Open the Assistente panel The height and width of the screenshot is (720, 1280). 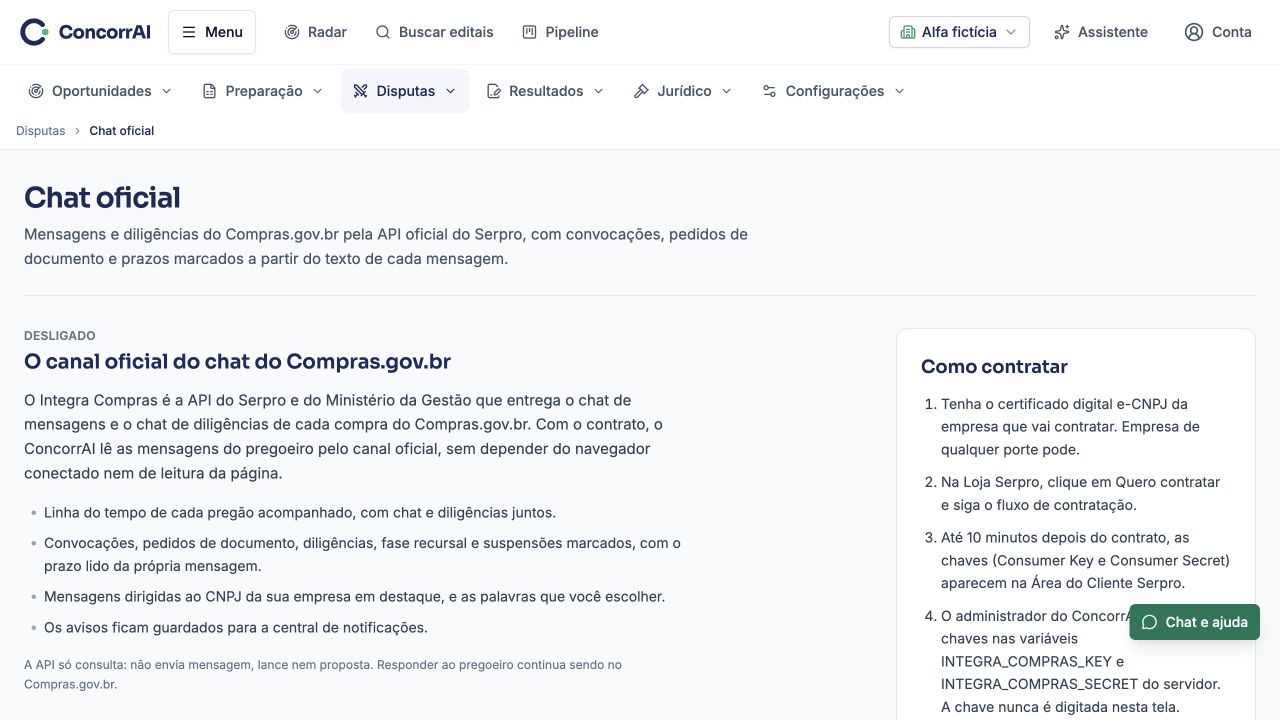point(1101,32)
